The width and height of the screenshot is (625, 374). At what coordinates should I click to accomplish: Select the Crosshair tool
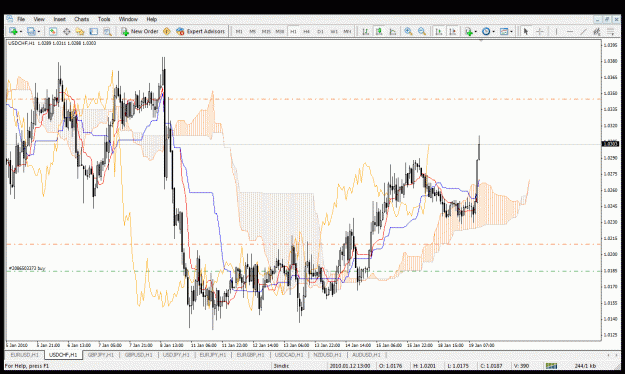[x=540, y=31]
